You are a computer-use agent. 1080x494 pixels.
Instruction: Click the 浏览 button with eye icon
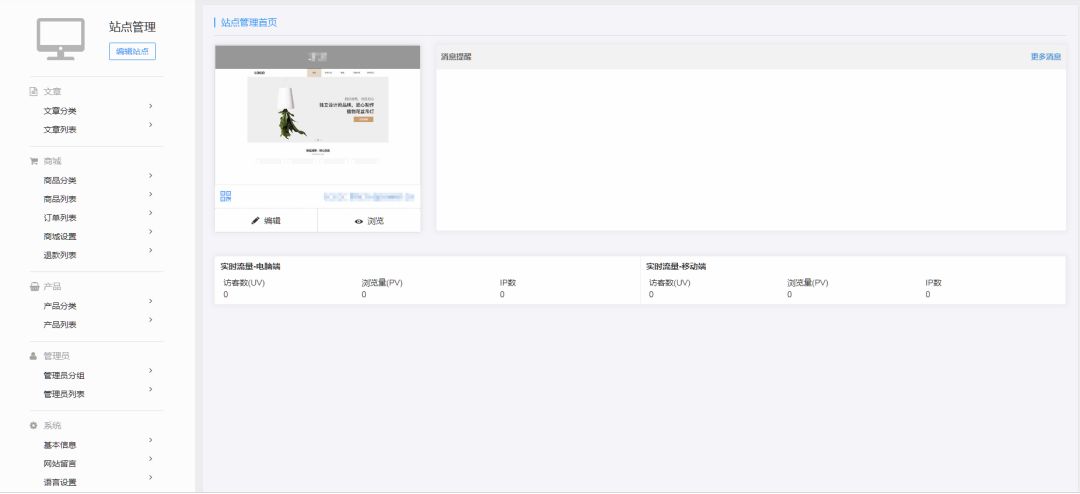(369, 221)
